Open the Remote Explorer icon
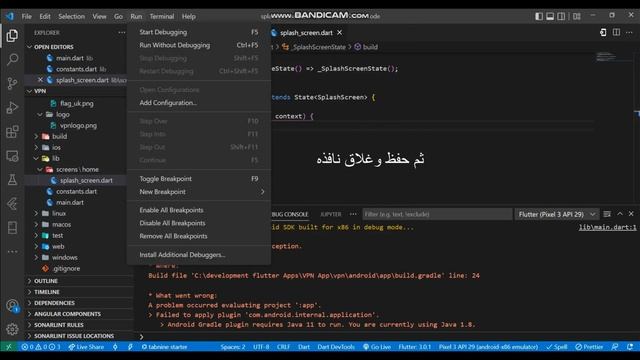The height and width of the screenshot is (360, 640). (x=12, y=156)
